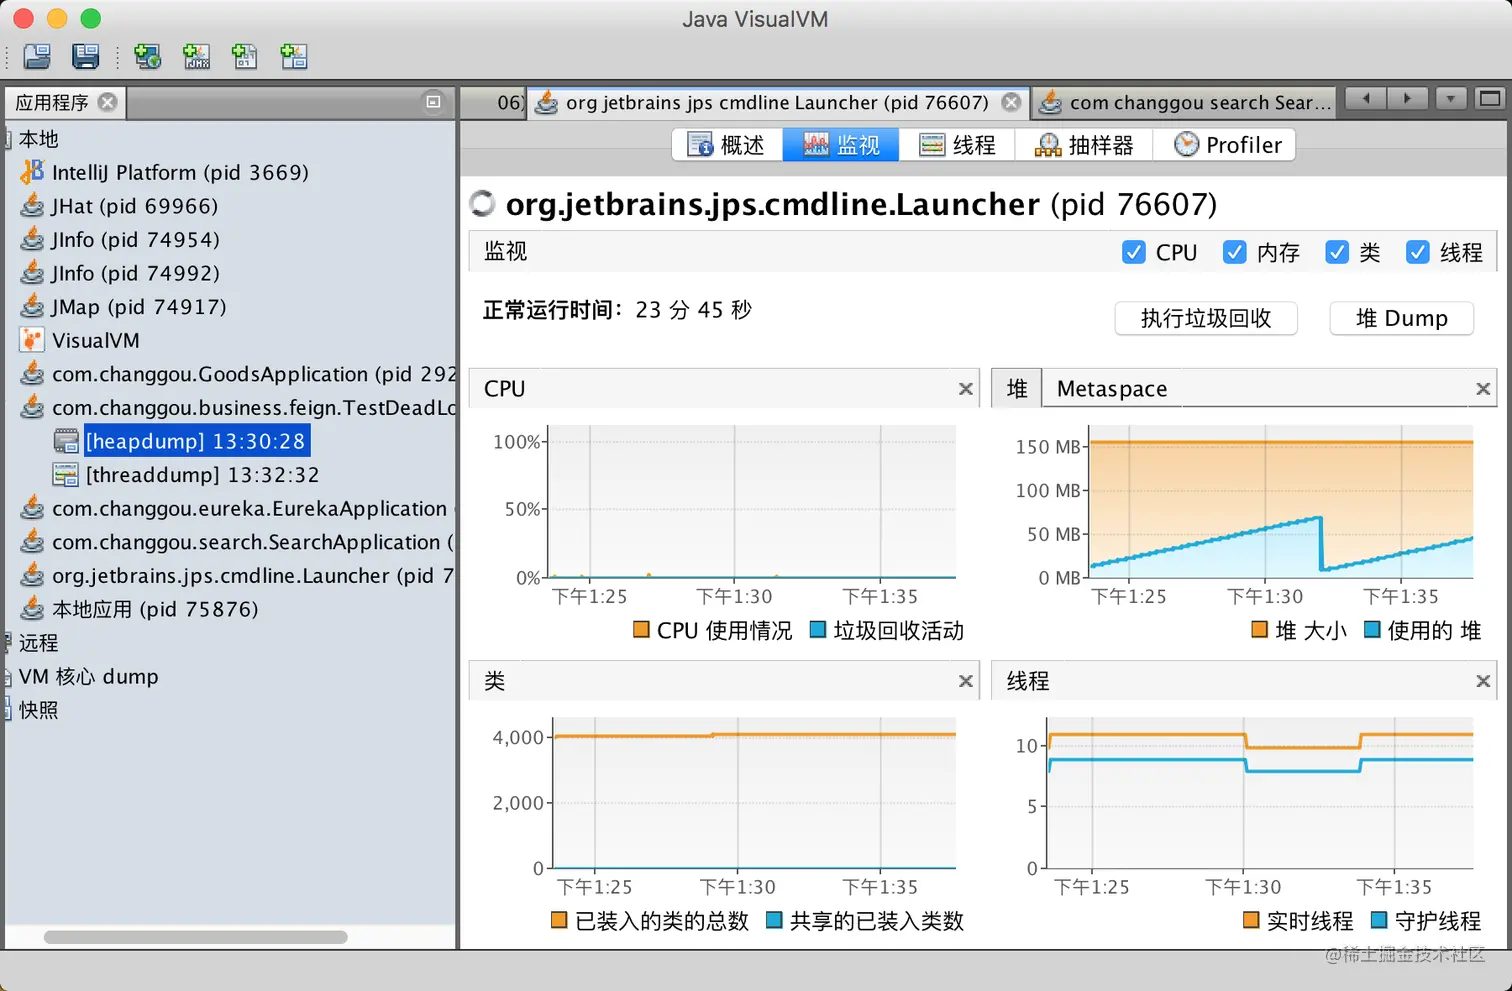This screenshot has width=1512, height=991.
Task: Open the 线程 tab in the view switcher
Action: (x=957, y=145)
